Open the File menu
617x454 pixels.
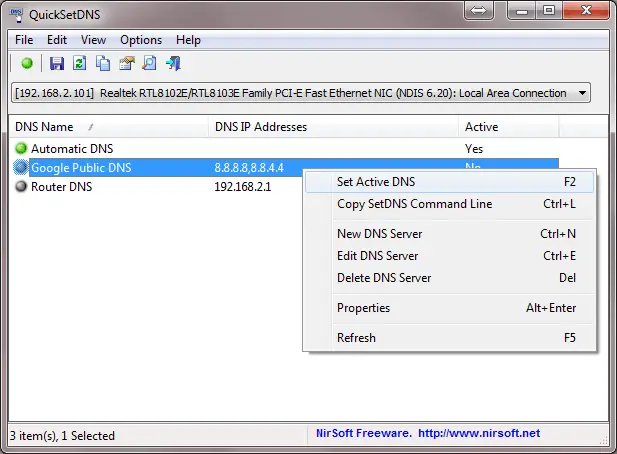coord(24,40)
